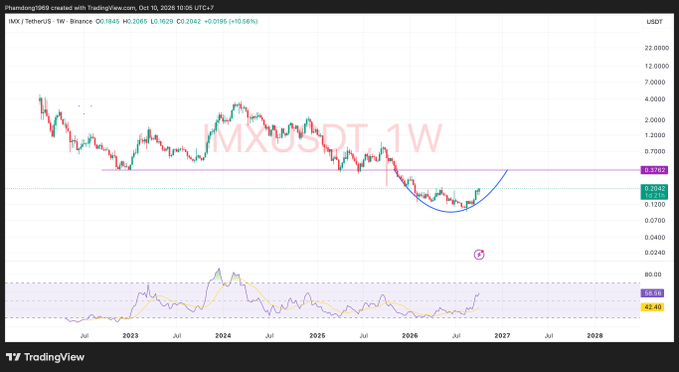Open the USDT currency label
679x372 pixels.
click(x=654, y=22)
